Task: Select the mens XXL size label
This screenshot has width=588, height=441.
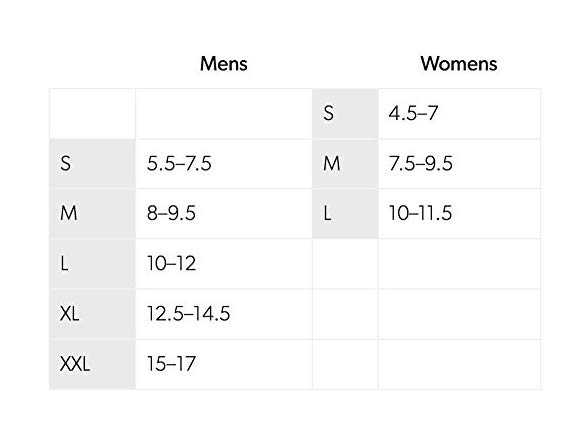Action: [93, 364]
